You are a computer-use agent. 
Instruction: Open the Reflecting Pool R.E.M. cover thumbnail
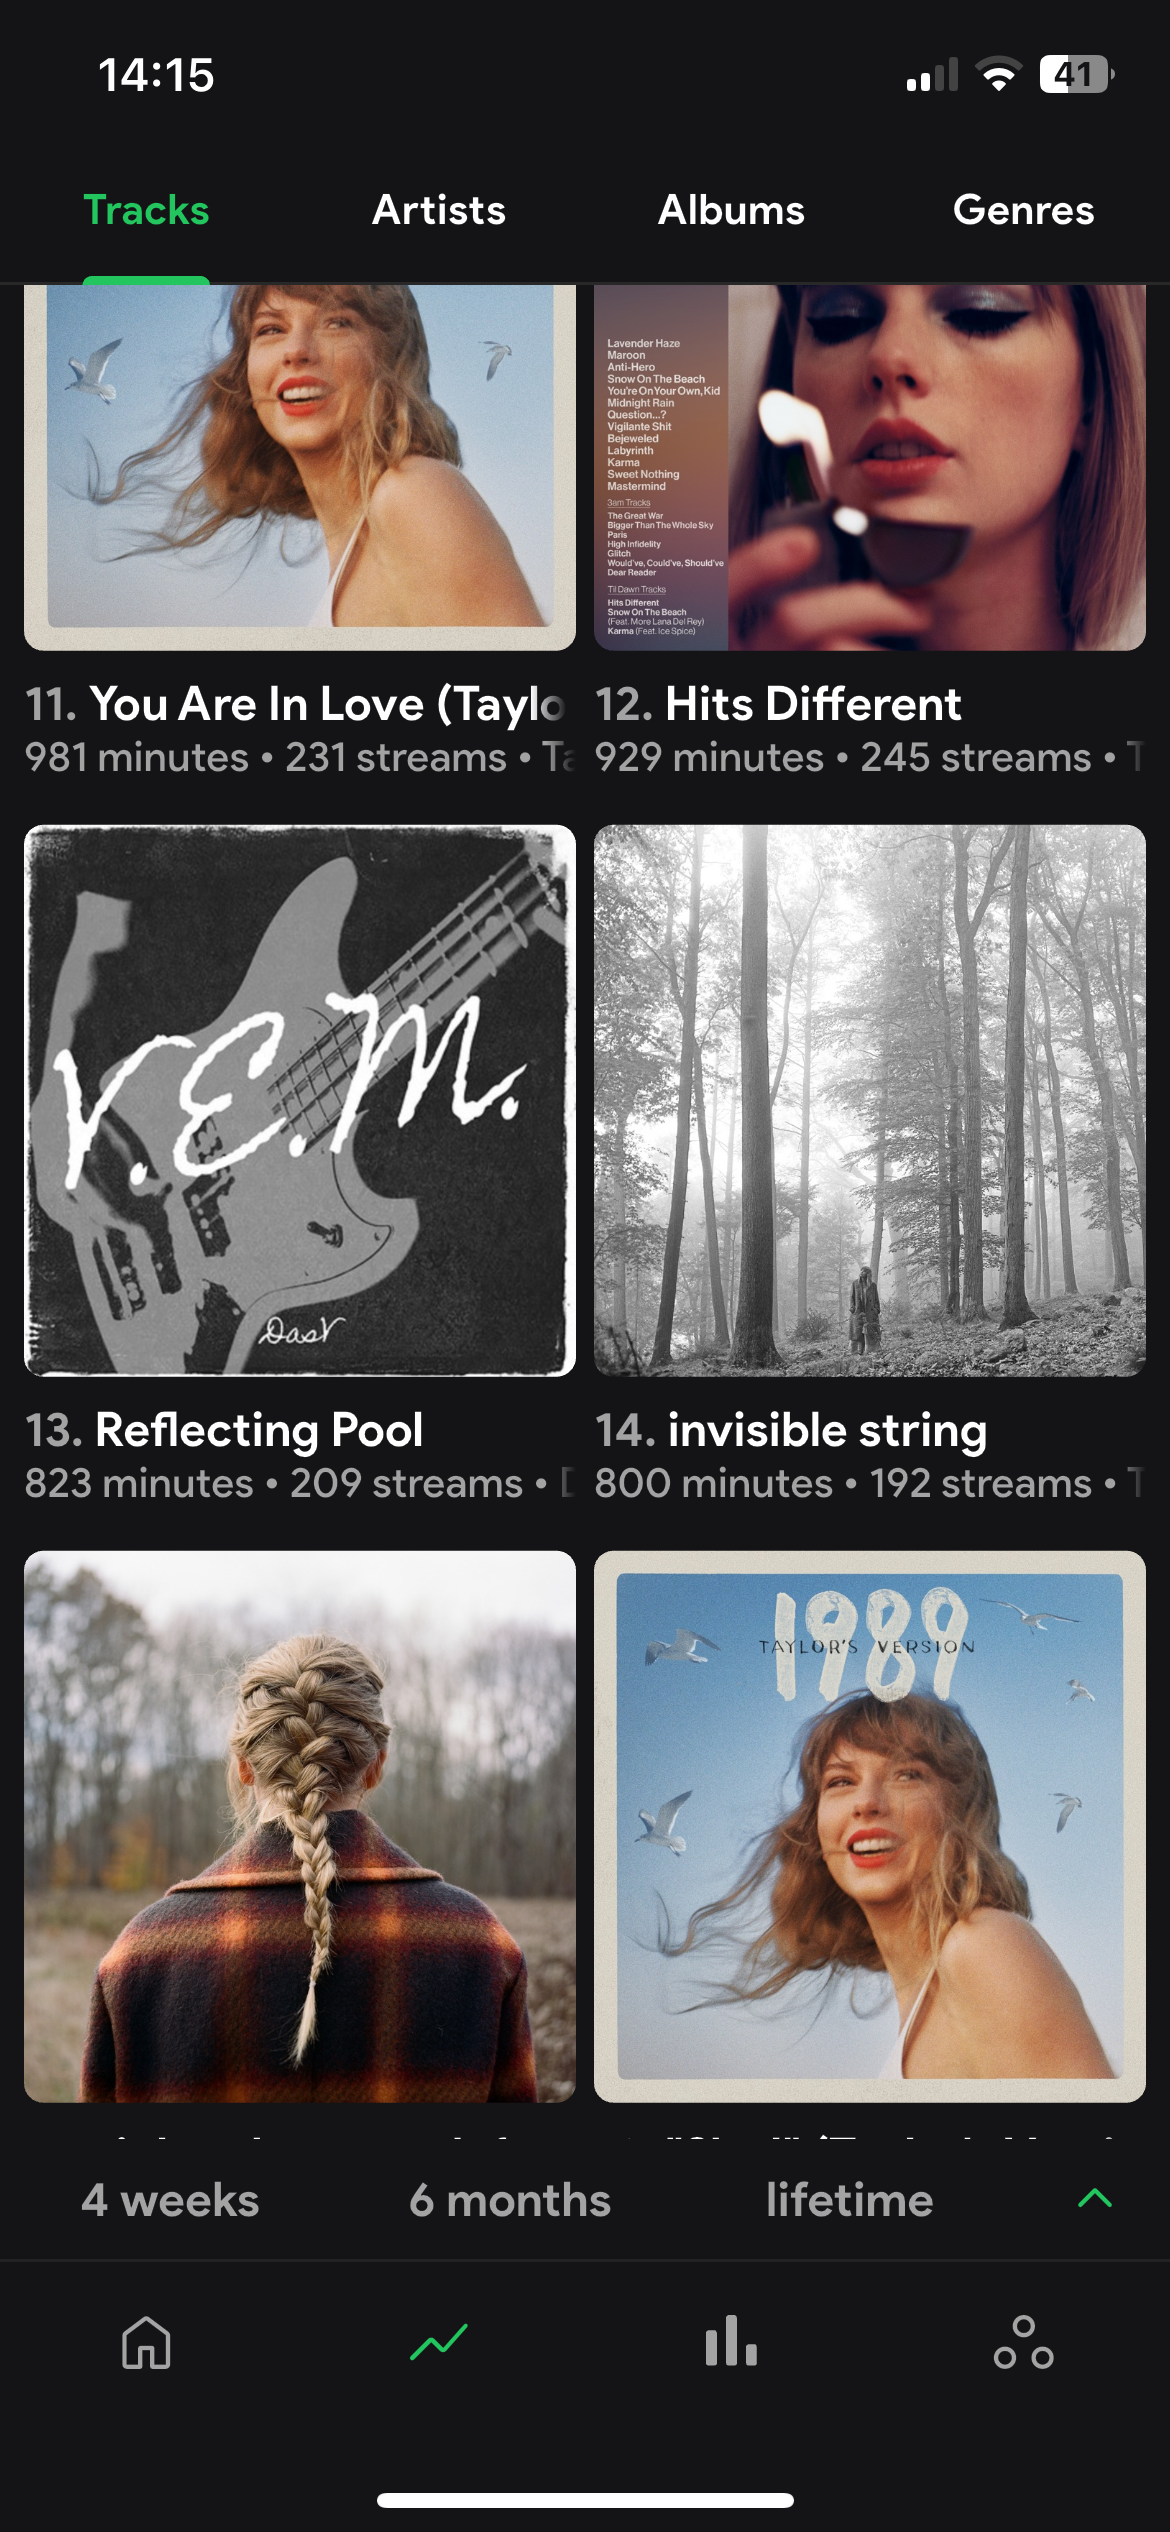click(300, 1100)
